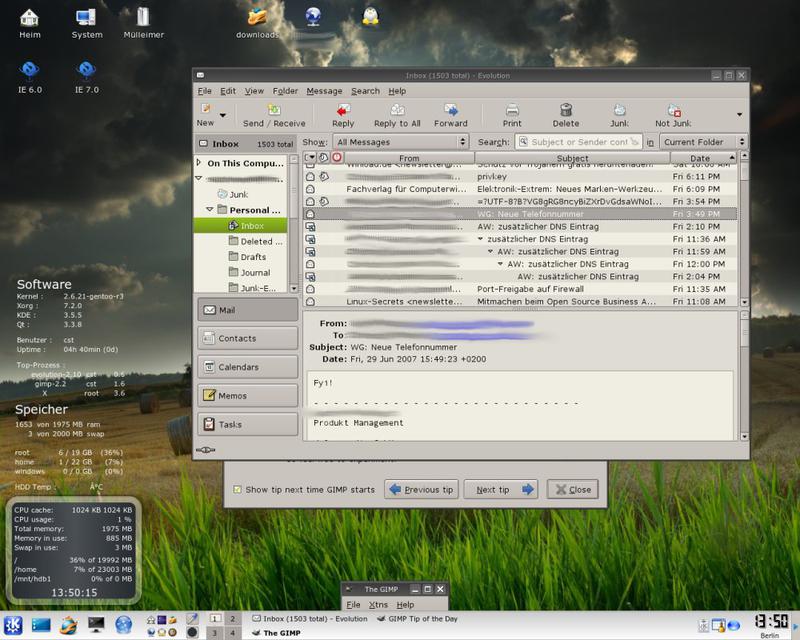Click the KDE menu launcher icon
This screenshot has height=640, width=800.
point(12,625)
